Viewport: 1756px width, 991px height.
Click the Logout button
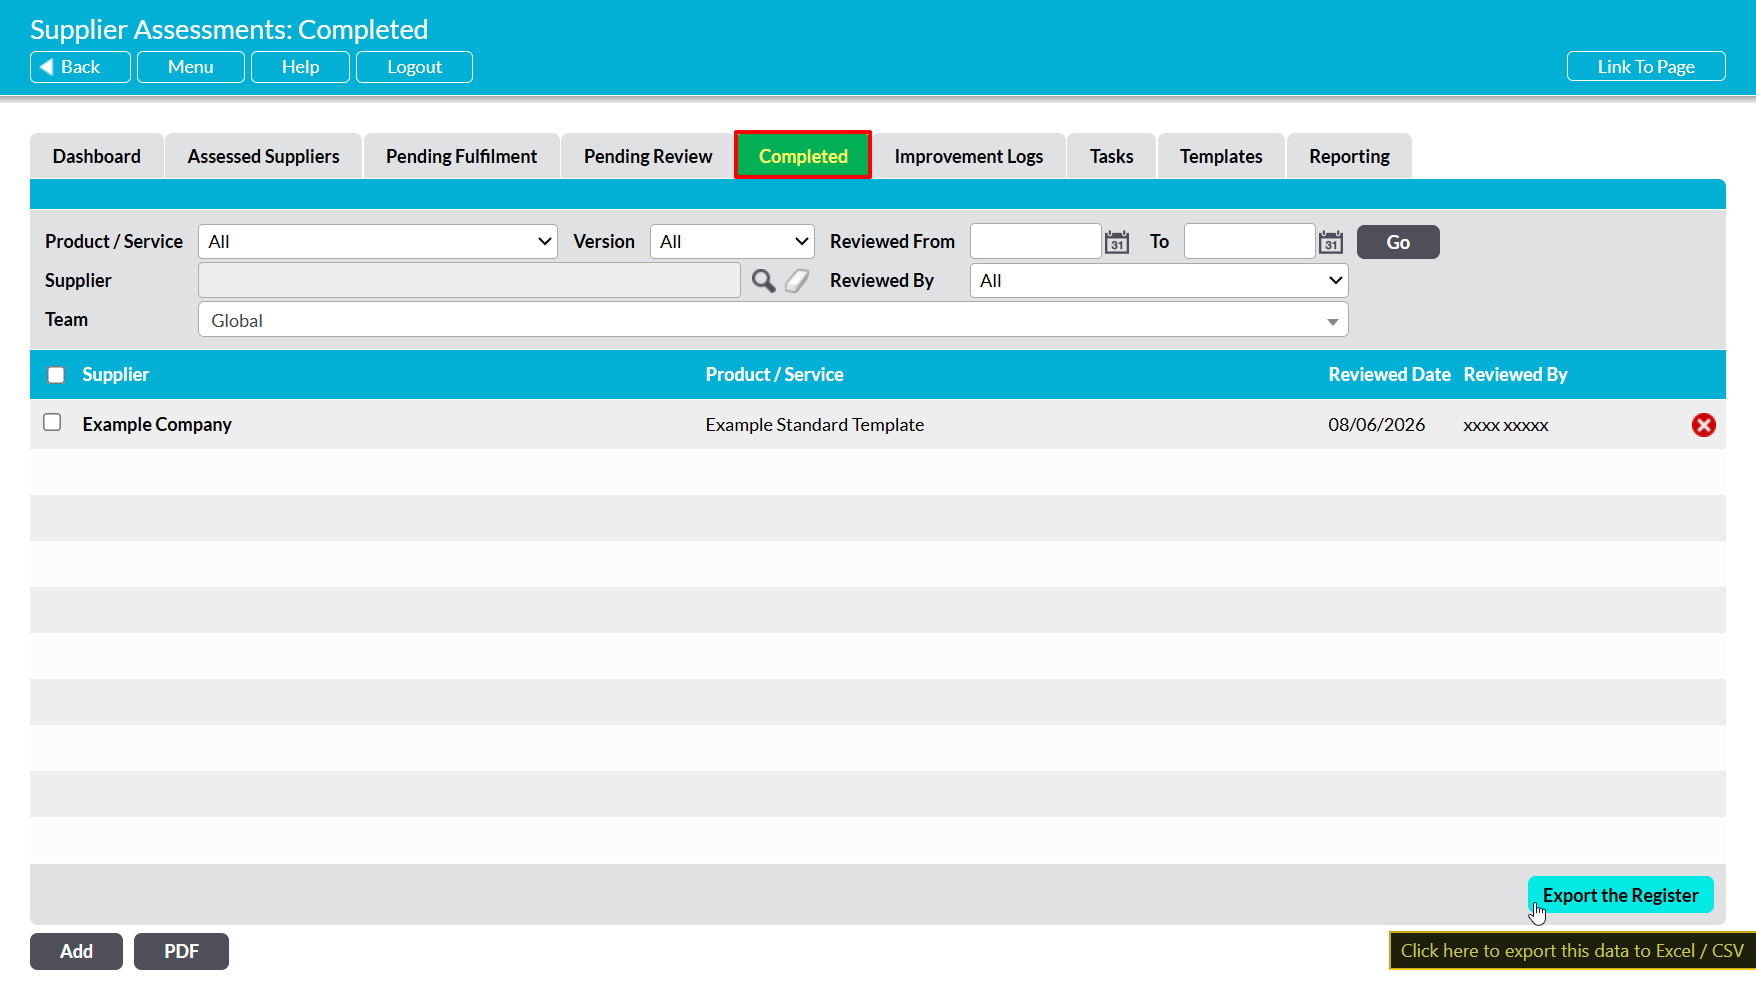point(415,67)
